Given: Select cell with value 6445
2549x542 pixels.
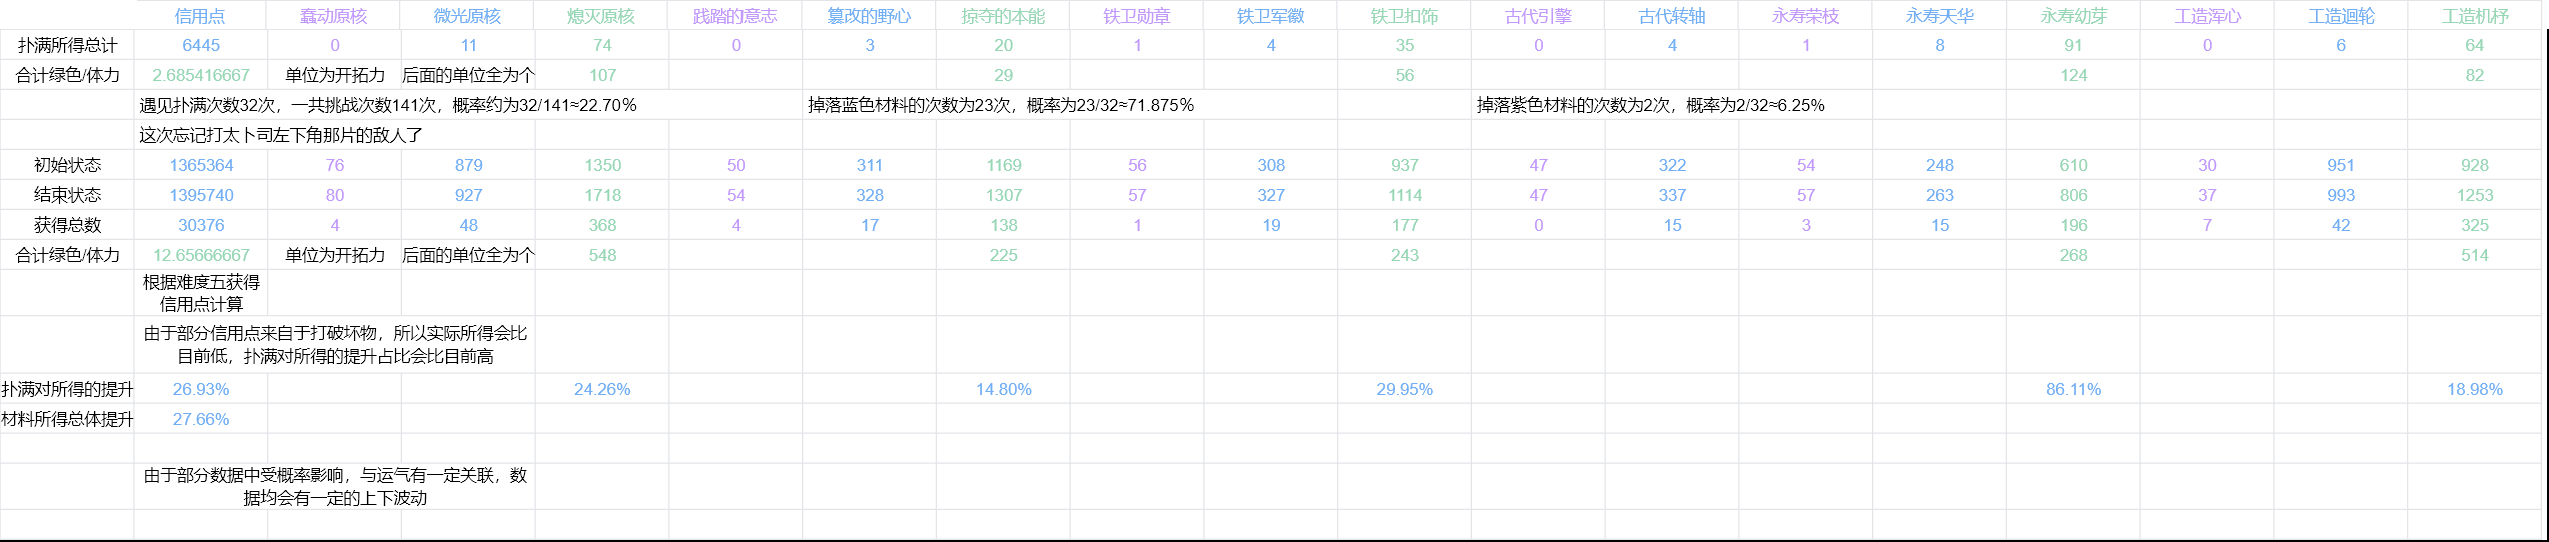Looking at the screenshot, I should tap(201, 45).
